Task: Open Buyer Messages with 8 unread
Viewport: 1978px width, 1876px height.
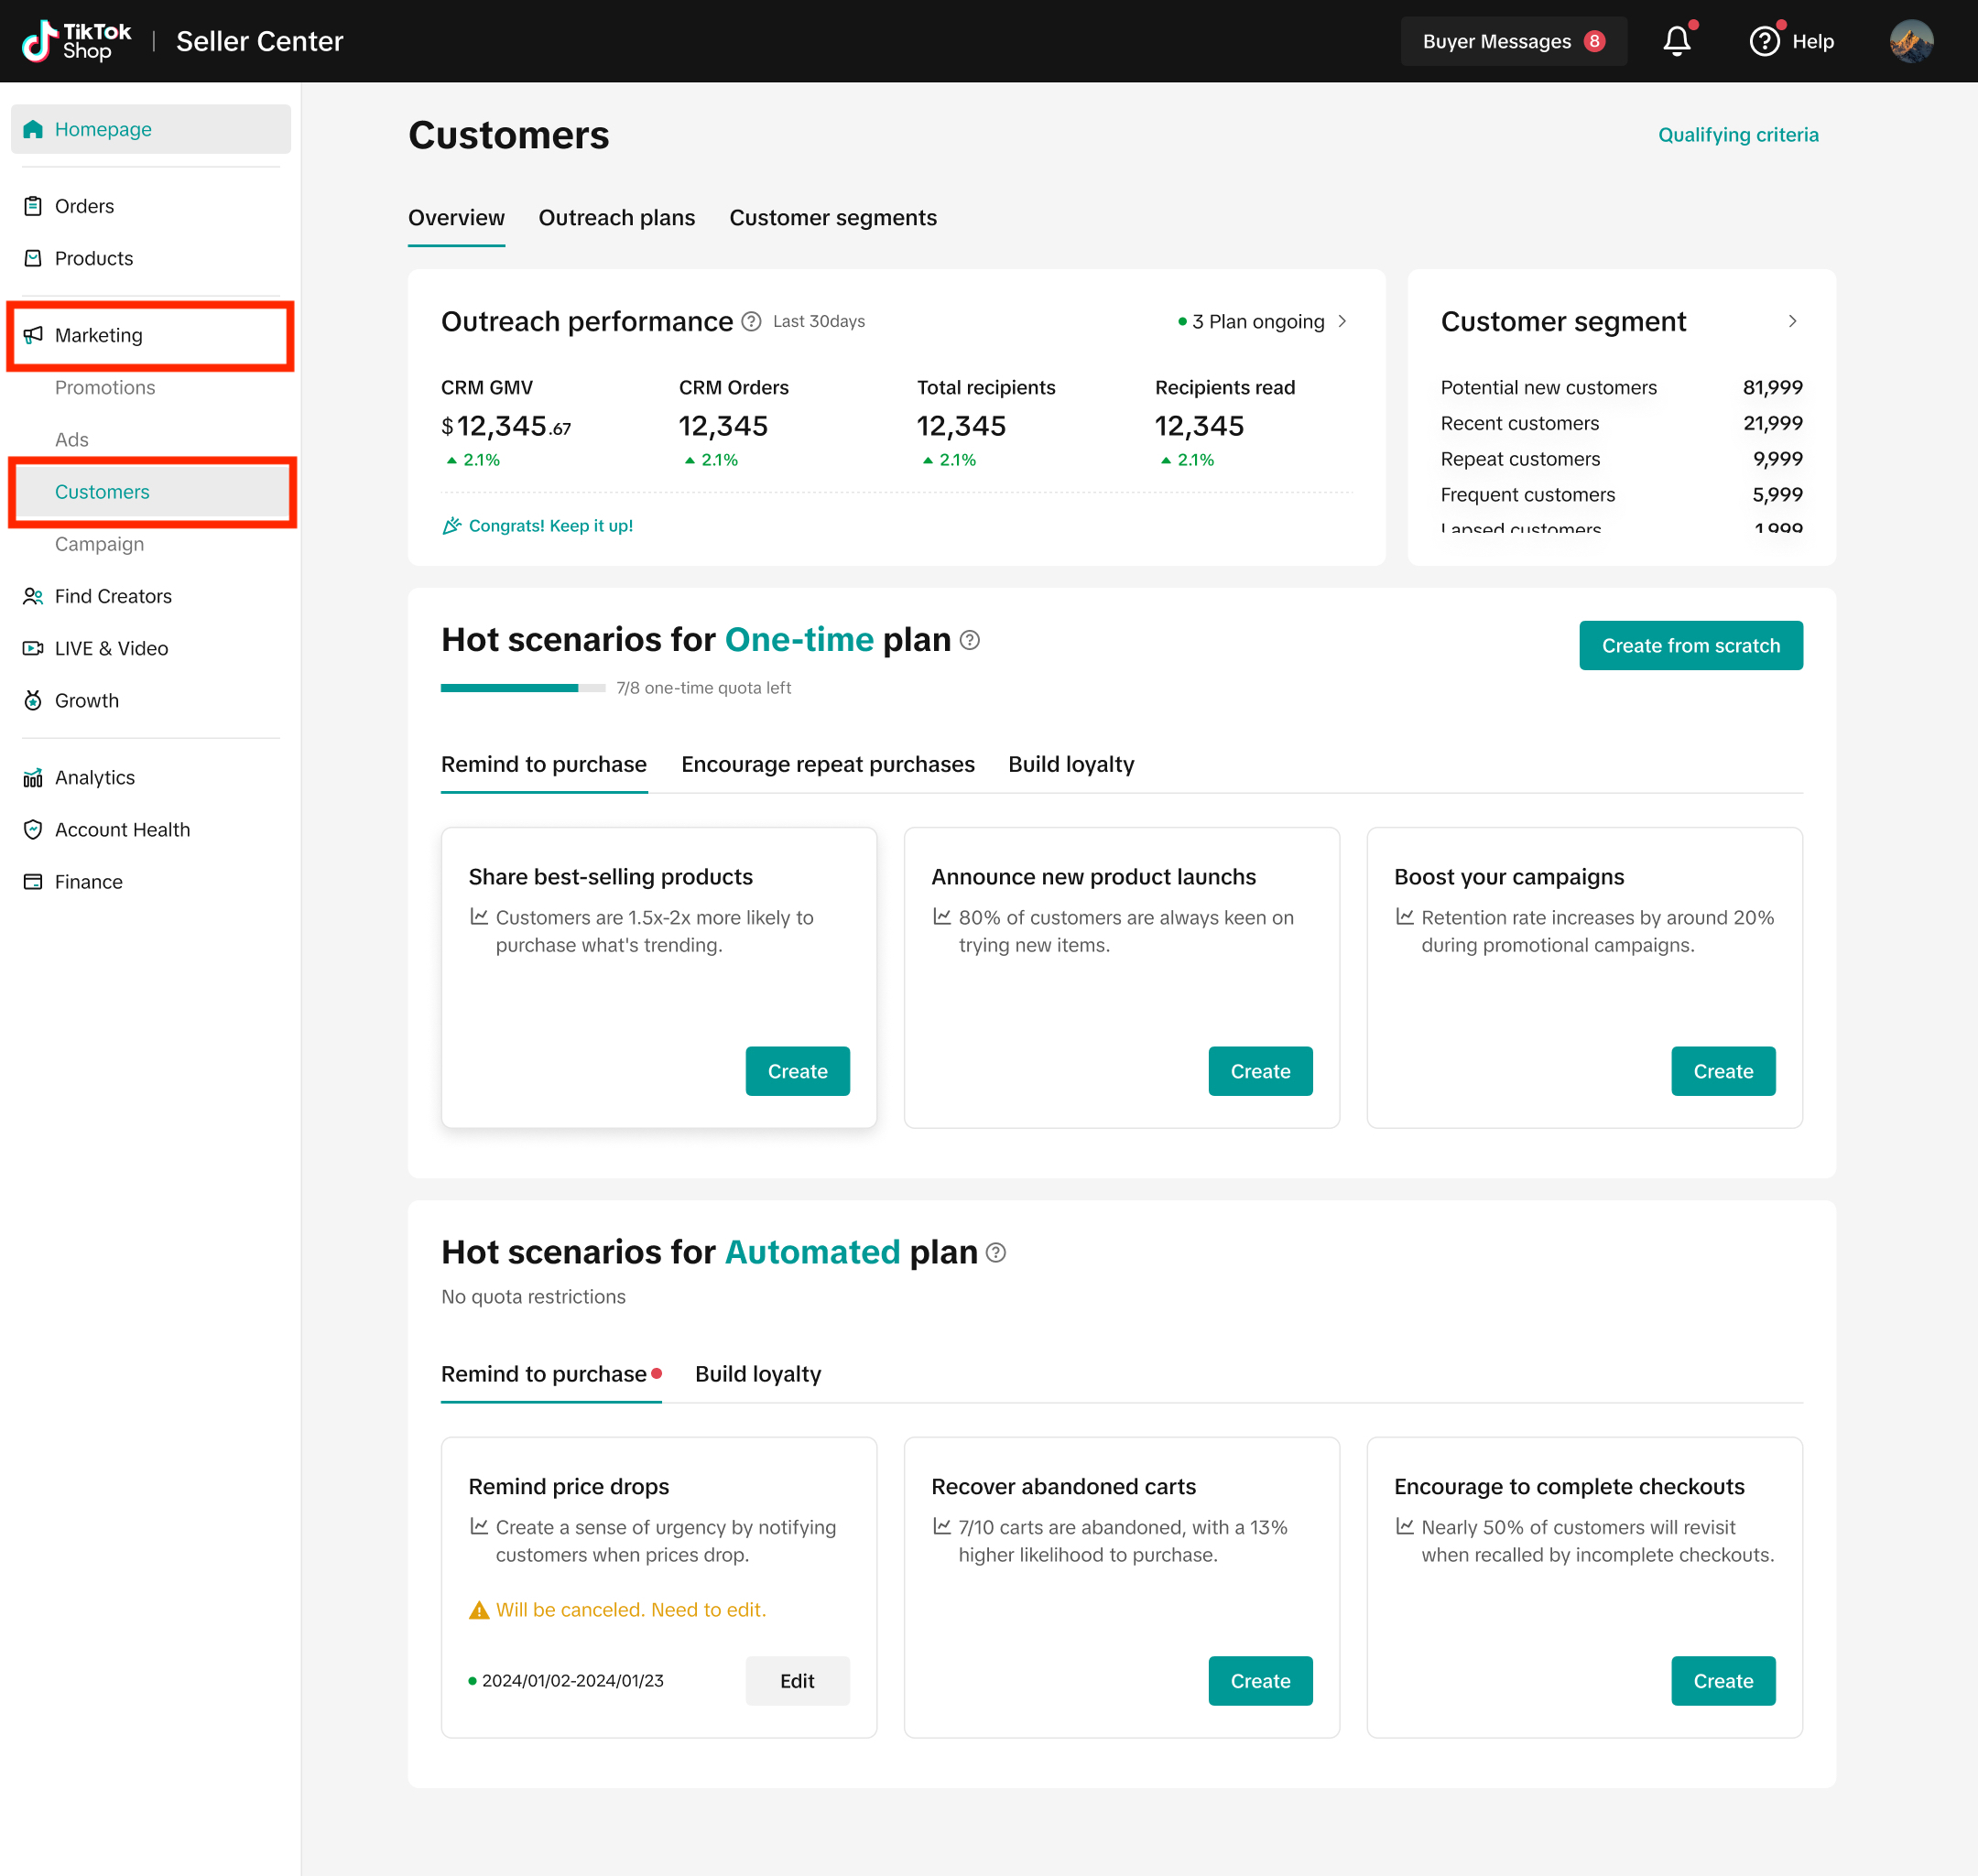Action: pyautogui.click(x=1512, y=41)
